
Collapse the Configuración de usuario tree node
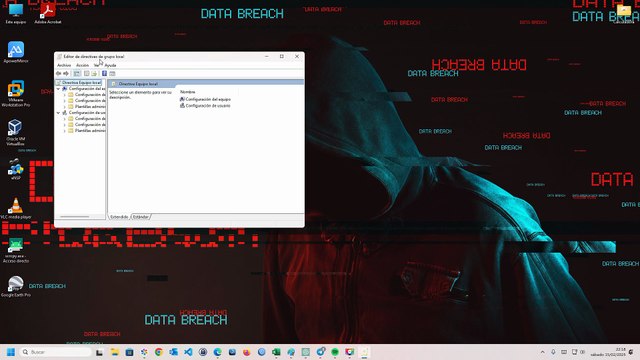coord(58,113)
